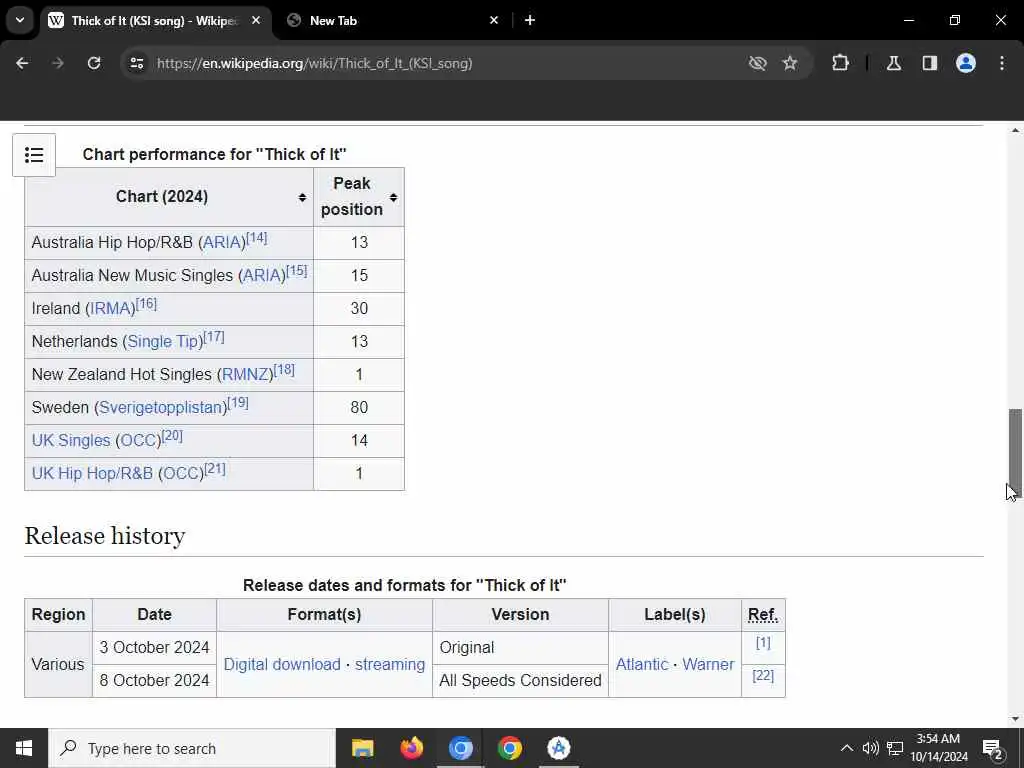Jump to reference [20]
This screenshot has width=1024, height=768.
click(172, 436)
